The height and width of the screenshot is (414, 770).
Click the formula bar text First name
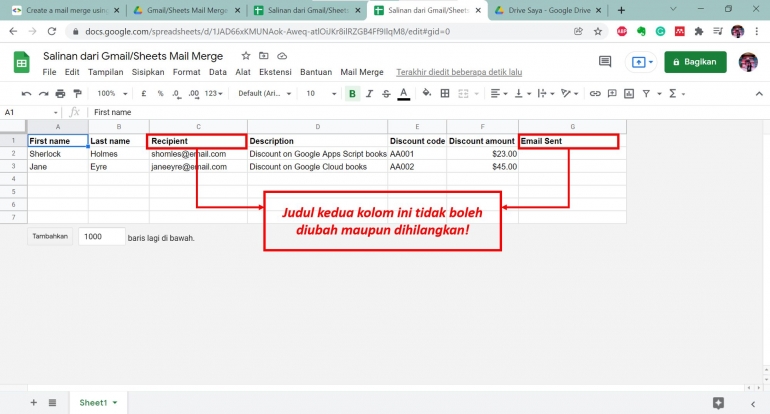(x=112, y=112)
